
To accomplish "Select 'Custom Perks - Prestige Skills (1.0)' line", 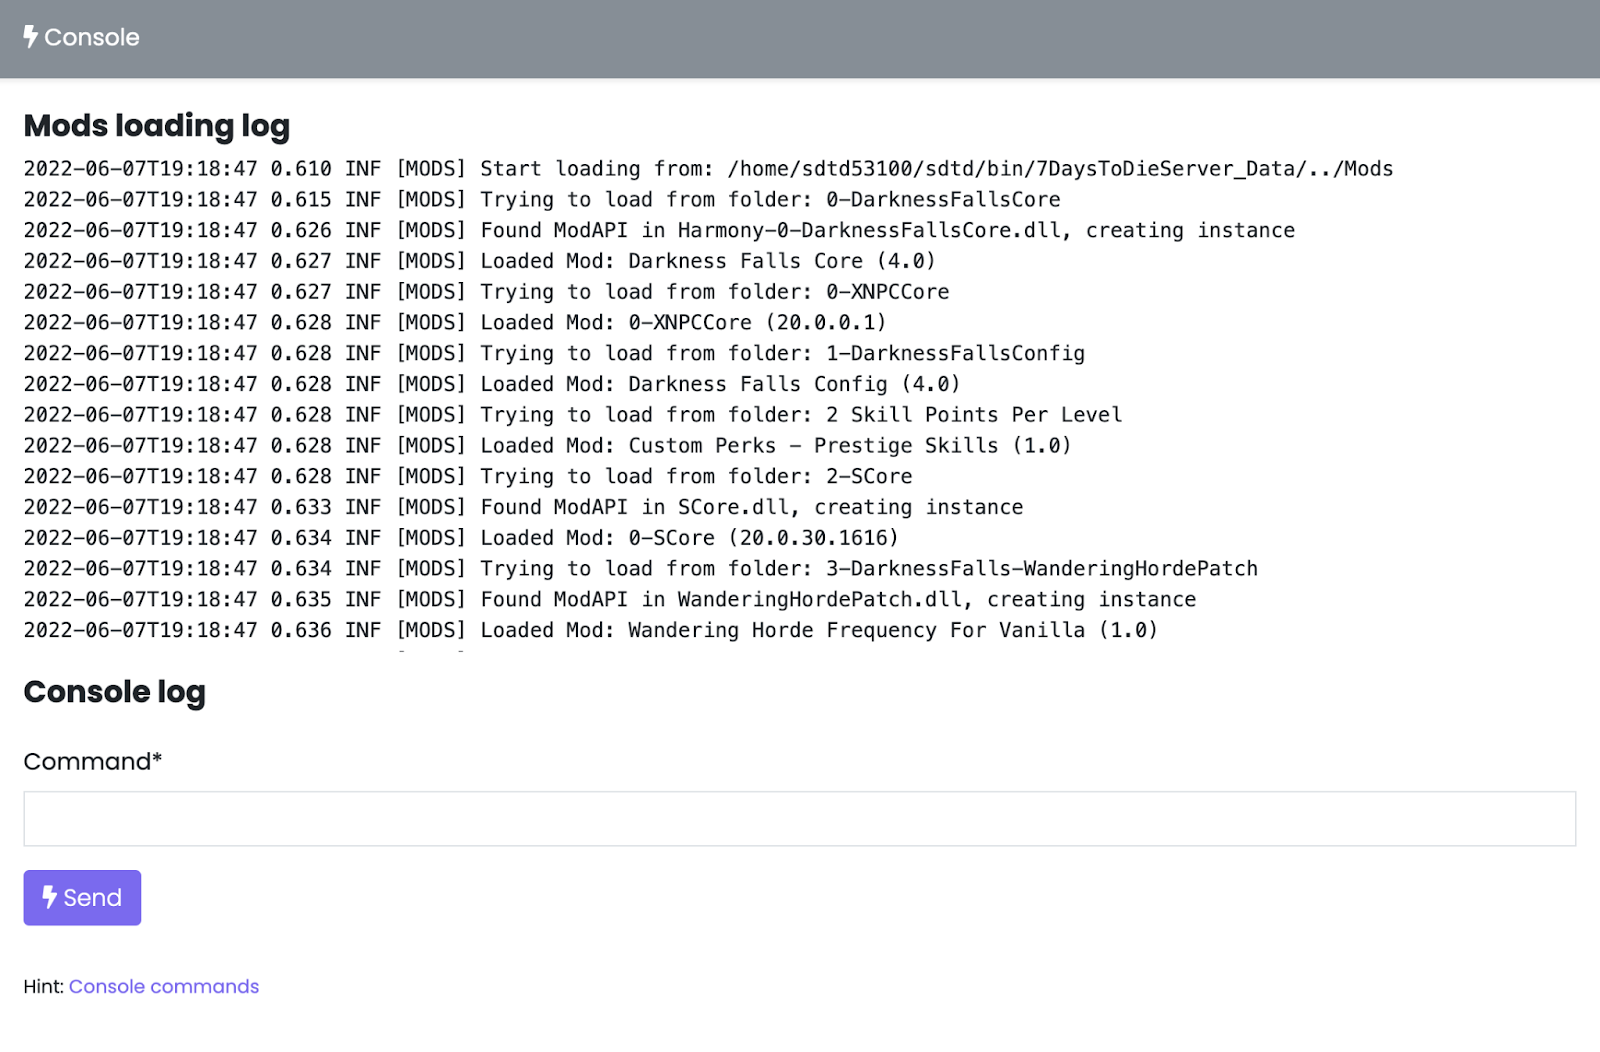I will pyautogui.click(x=548, y=446).
